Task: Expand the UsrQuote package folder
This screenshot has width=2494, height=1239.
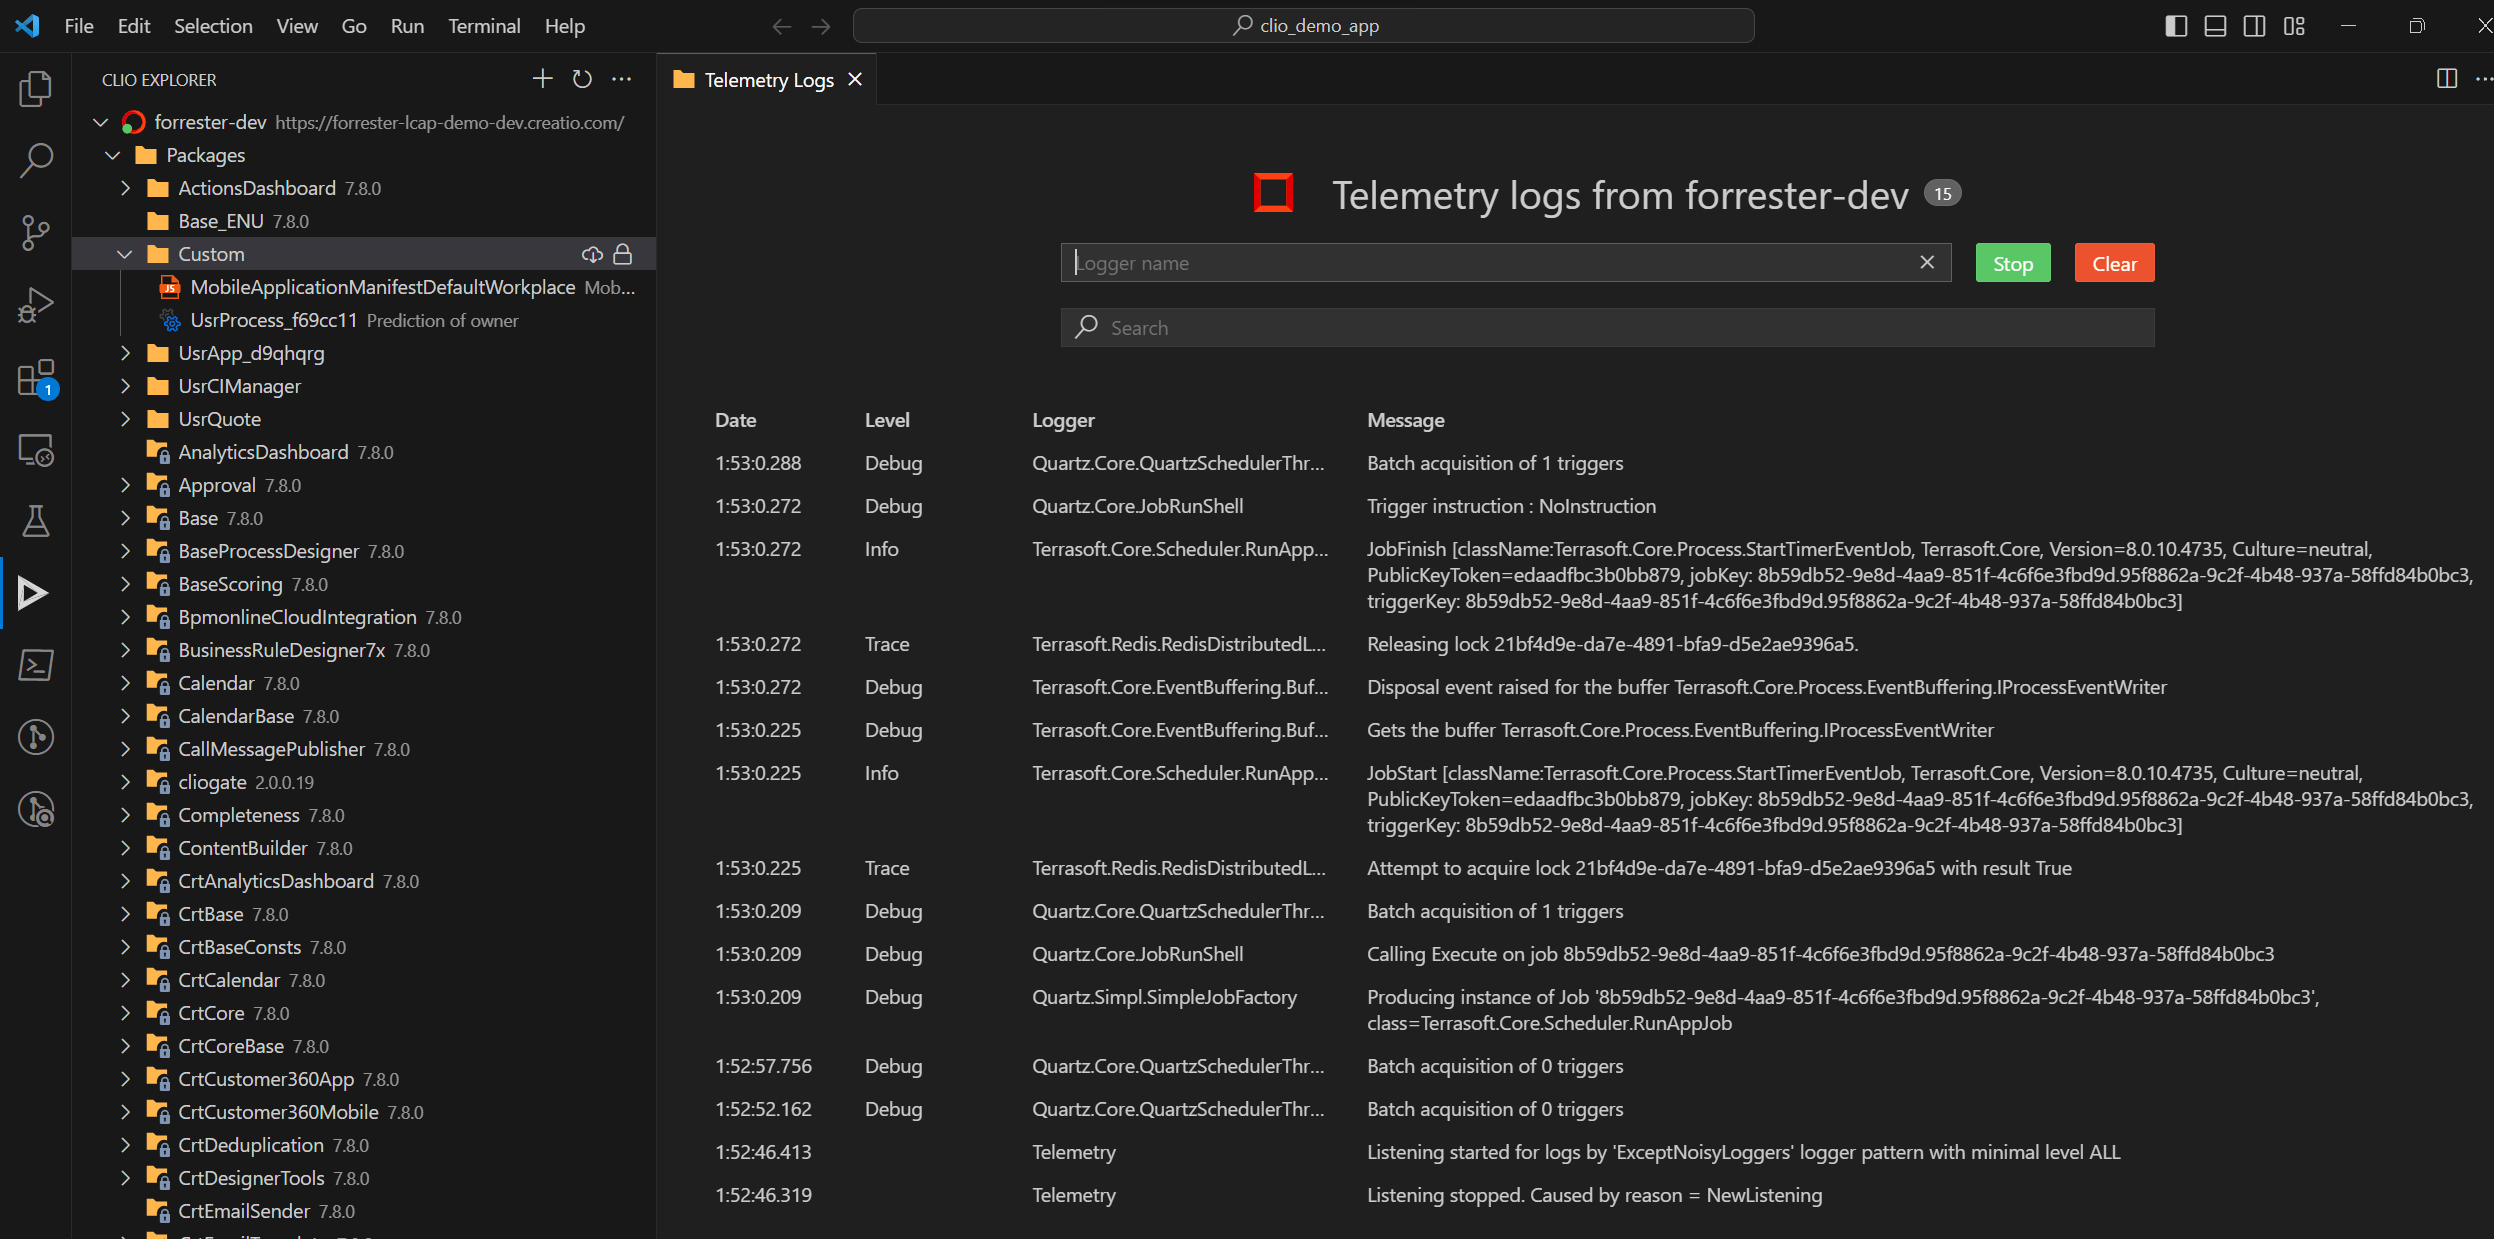Action: [125, 419]
